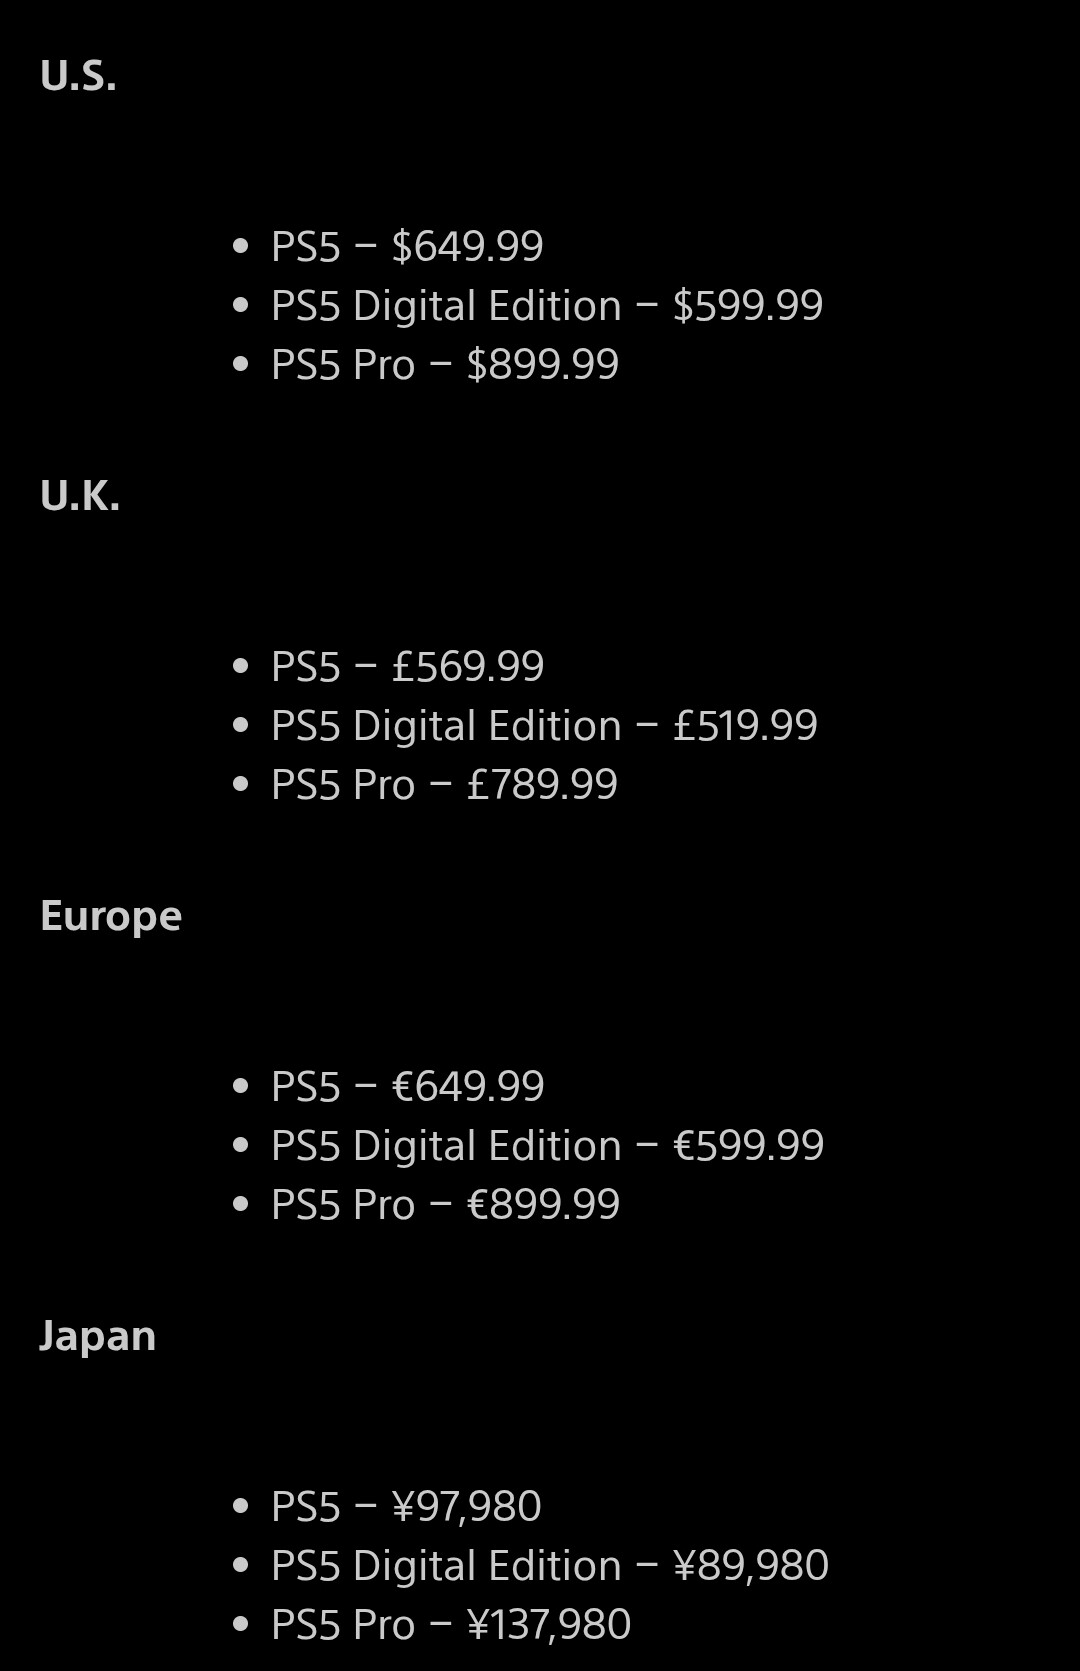Click the bullet before PS5 Pro ¥137,980
The width and height of the screenshot is (1080, 1671).
[240, 1624]
